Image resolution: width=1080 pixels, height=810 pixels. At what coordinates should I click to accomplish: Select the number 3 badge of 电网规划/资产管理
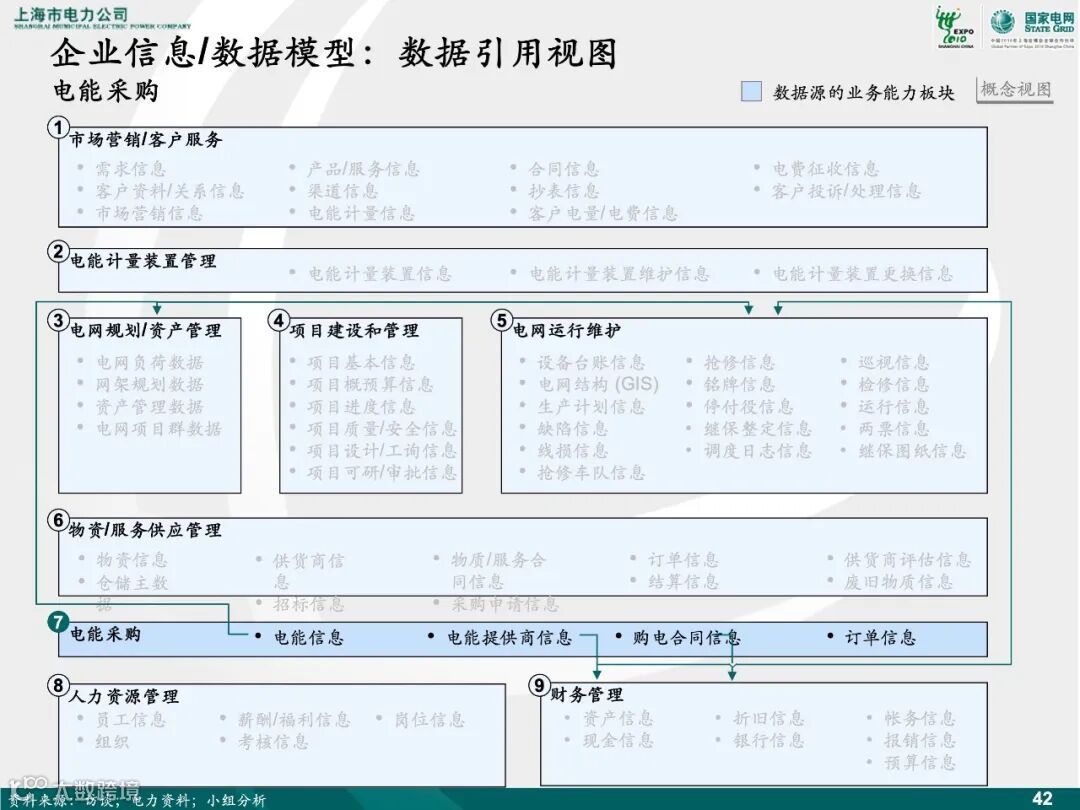point(59,320)
